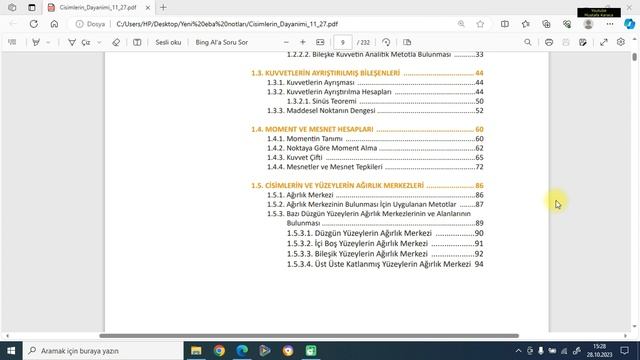Reload the page with refresh button

pyautogui.click(x=34, y=24)
